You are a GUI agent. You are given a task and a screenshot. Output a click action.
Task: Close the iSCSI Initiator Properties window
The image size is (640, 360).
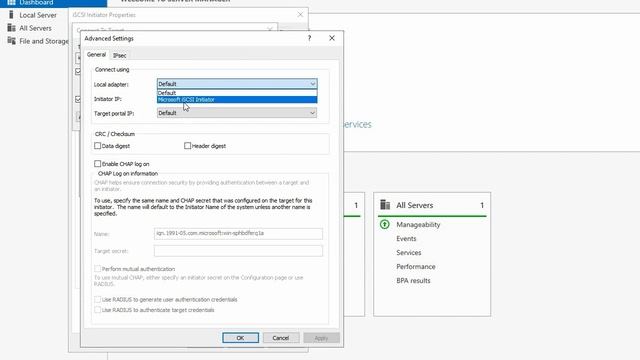tap(300, 15)
